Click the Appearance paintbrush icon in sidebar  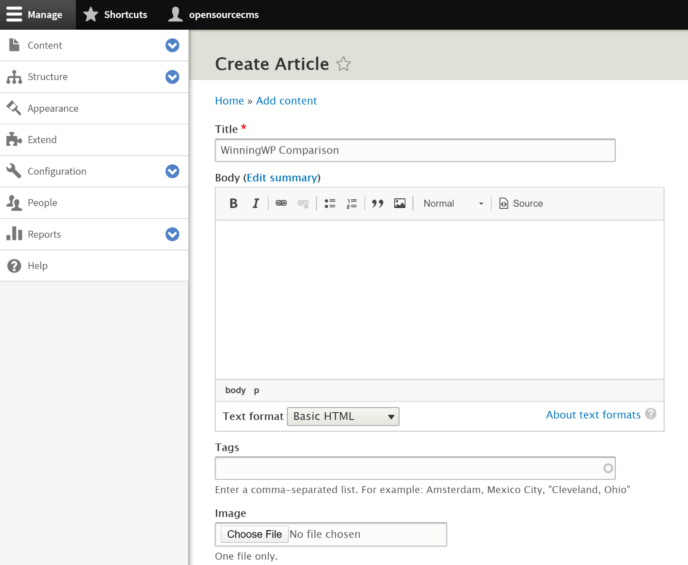point(14,108)
